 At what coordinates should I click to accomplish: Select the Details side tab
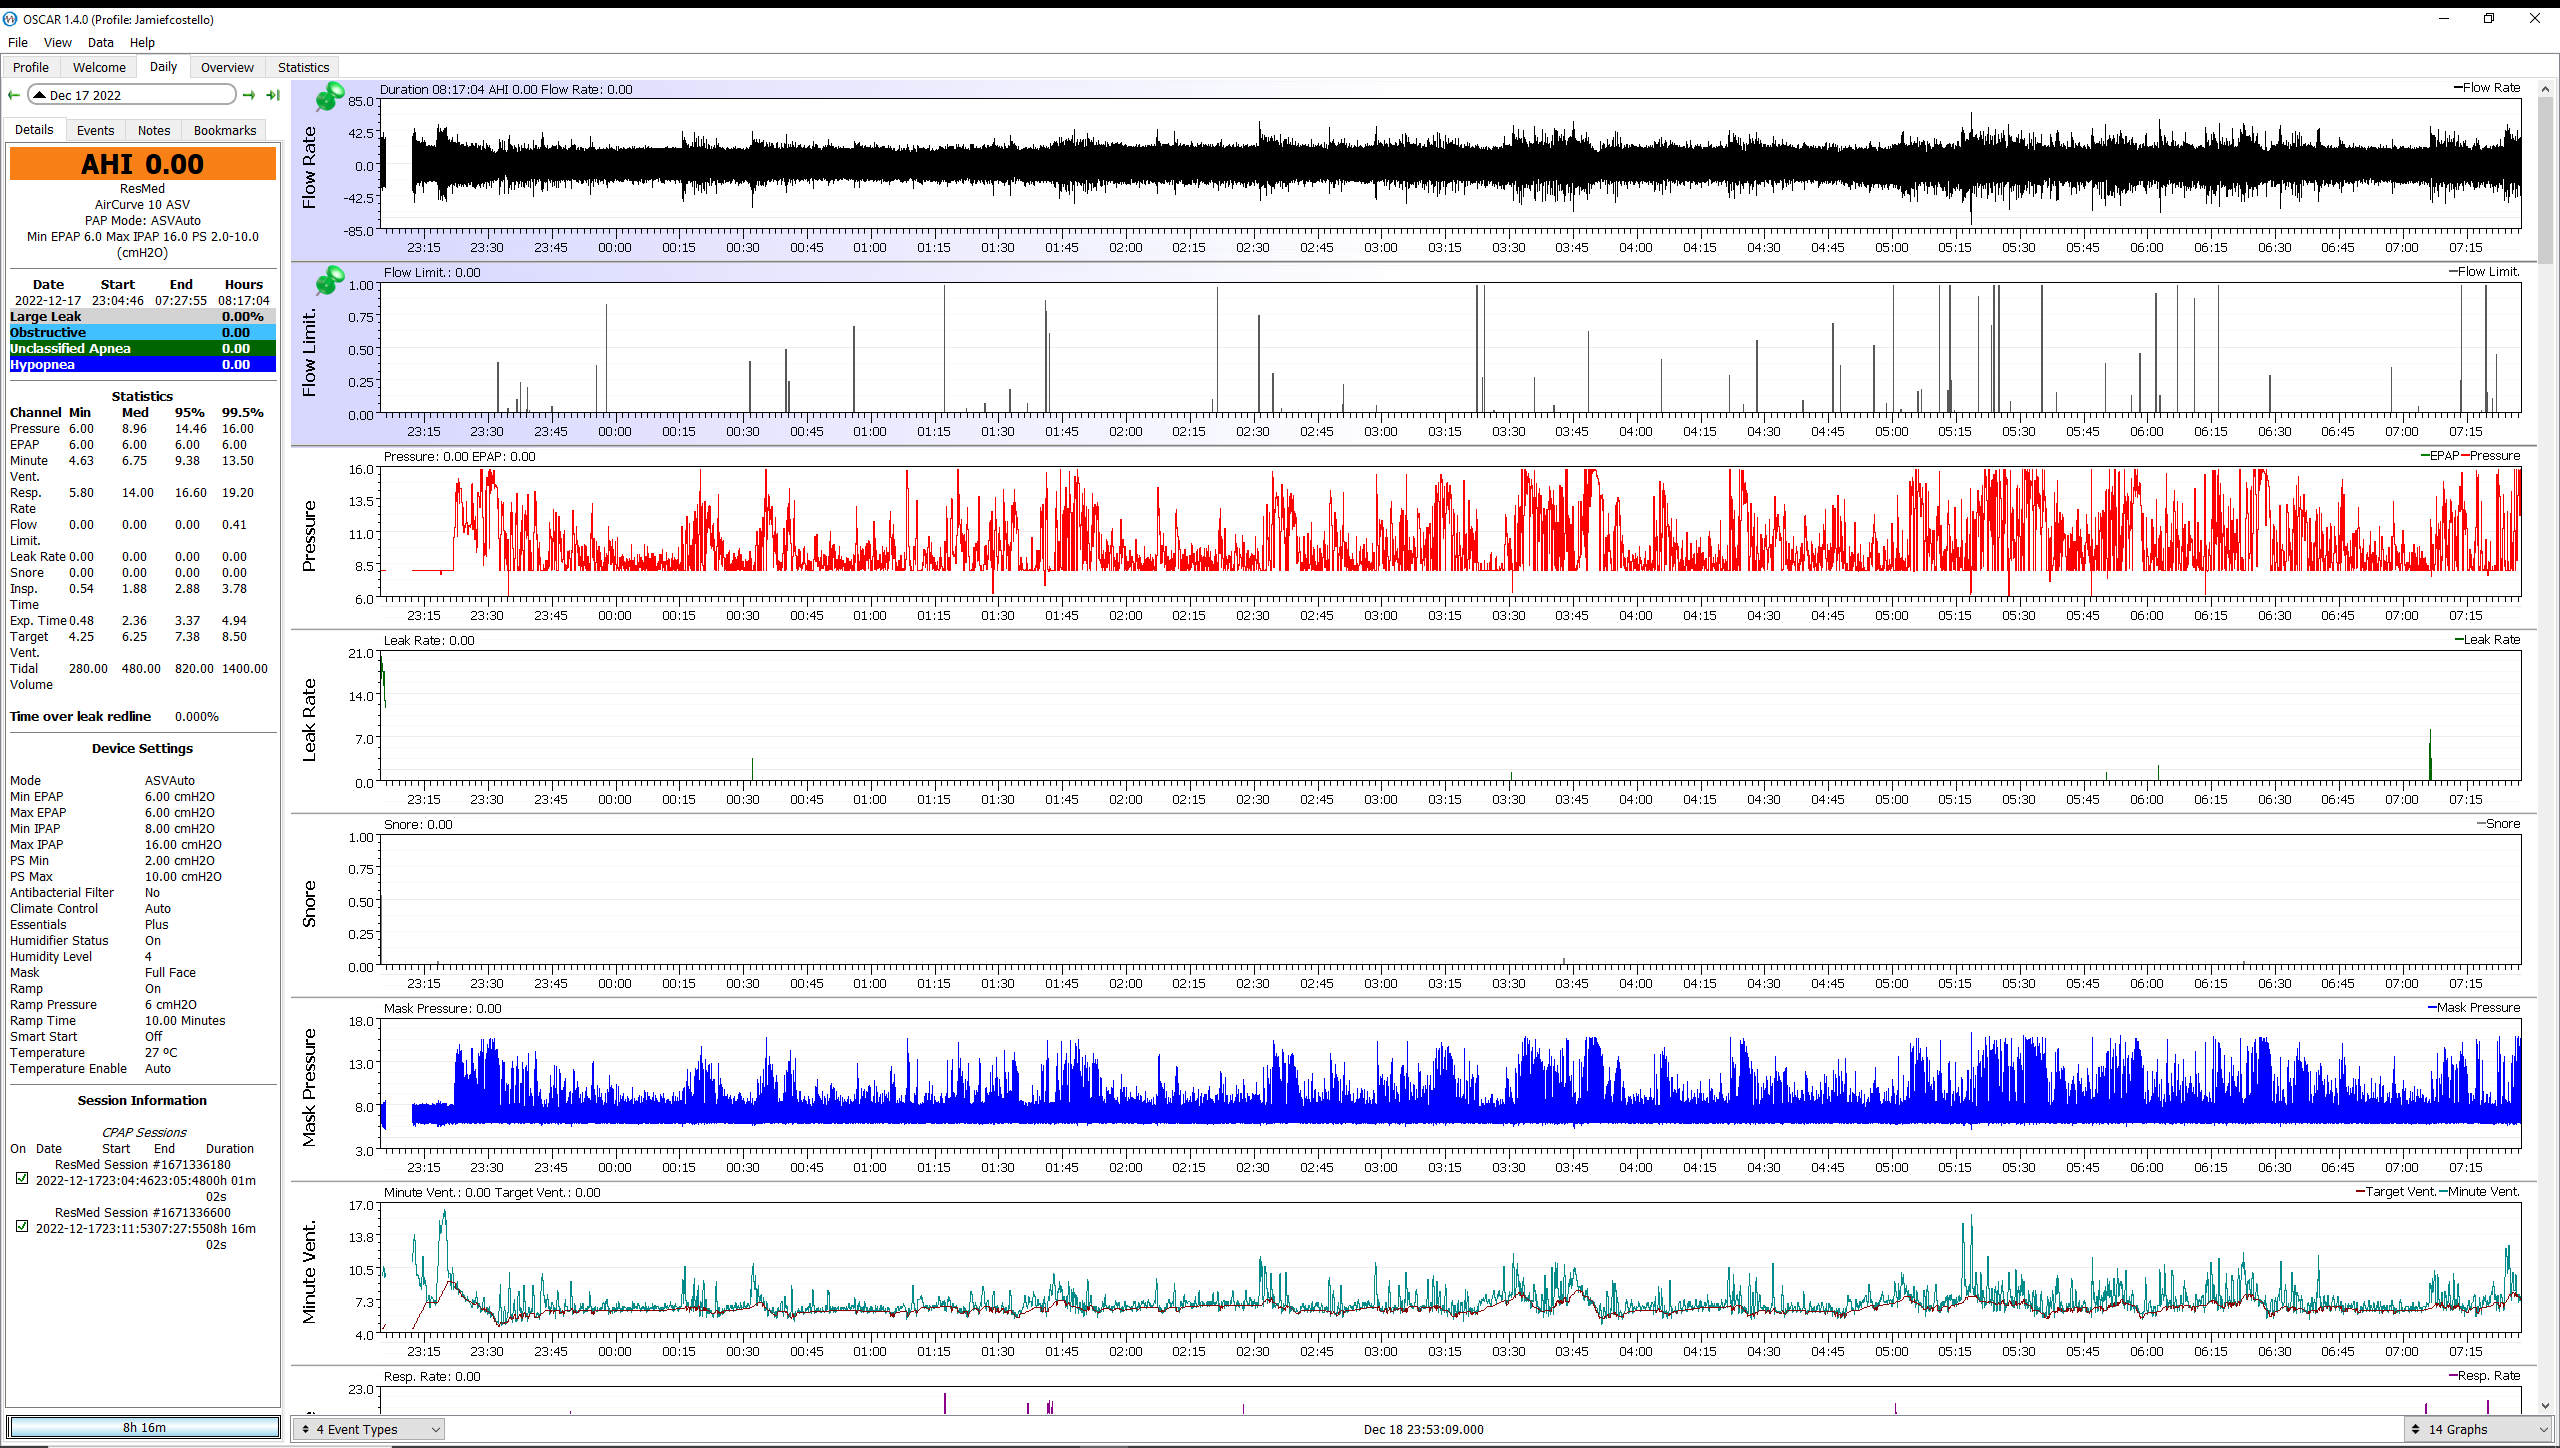point(34,129)
